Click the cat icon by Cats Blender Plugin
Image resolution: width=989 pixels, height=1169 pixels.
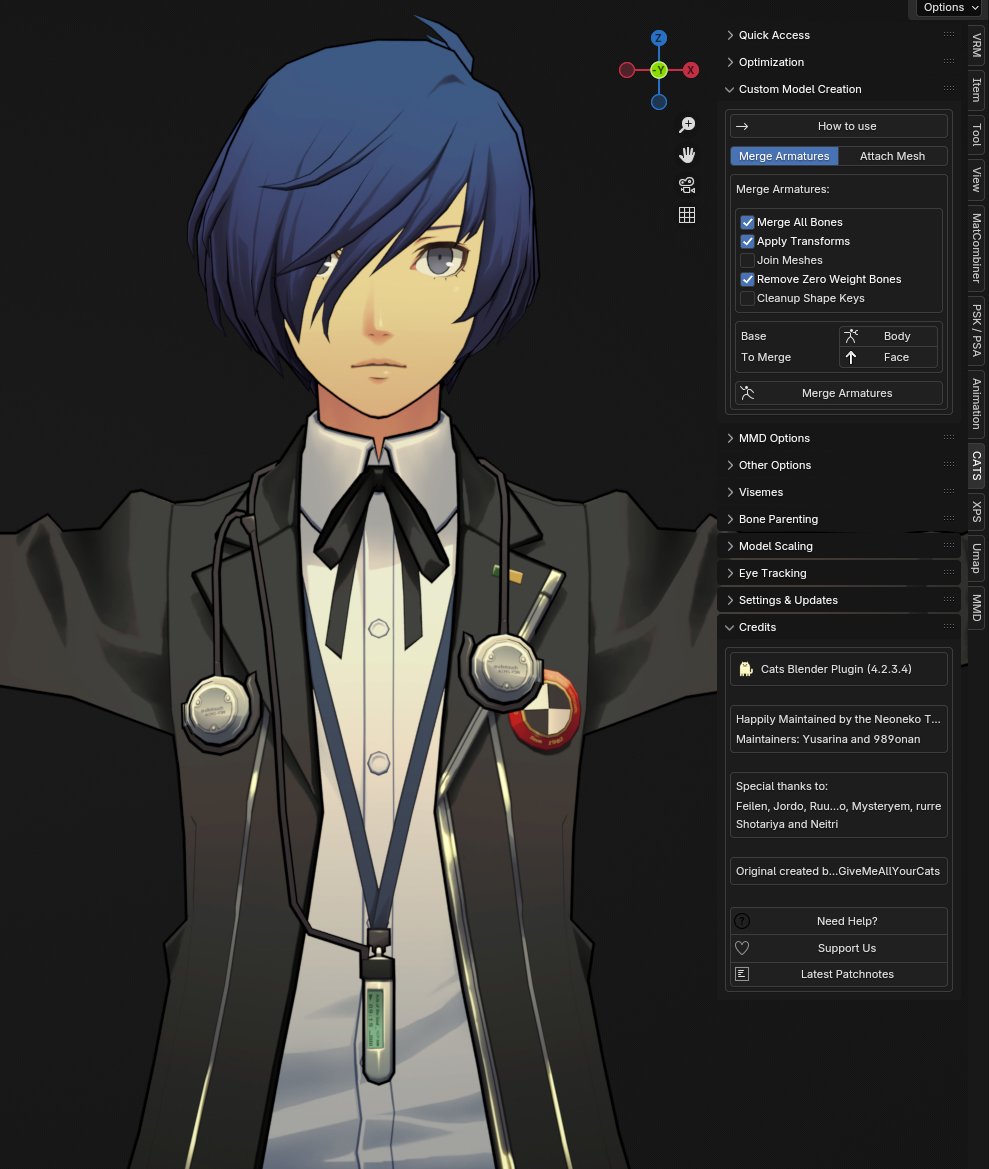746,669
